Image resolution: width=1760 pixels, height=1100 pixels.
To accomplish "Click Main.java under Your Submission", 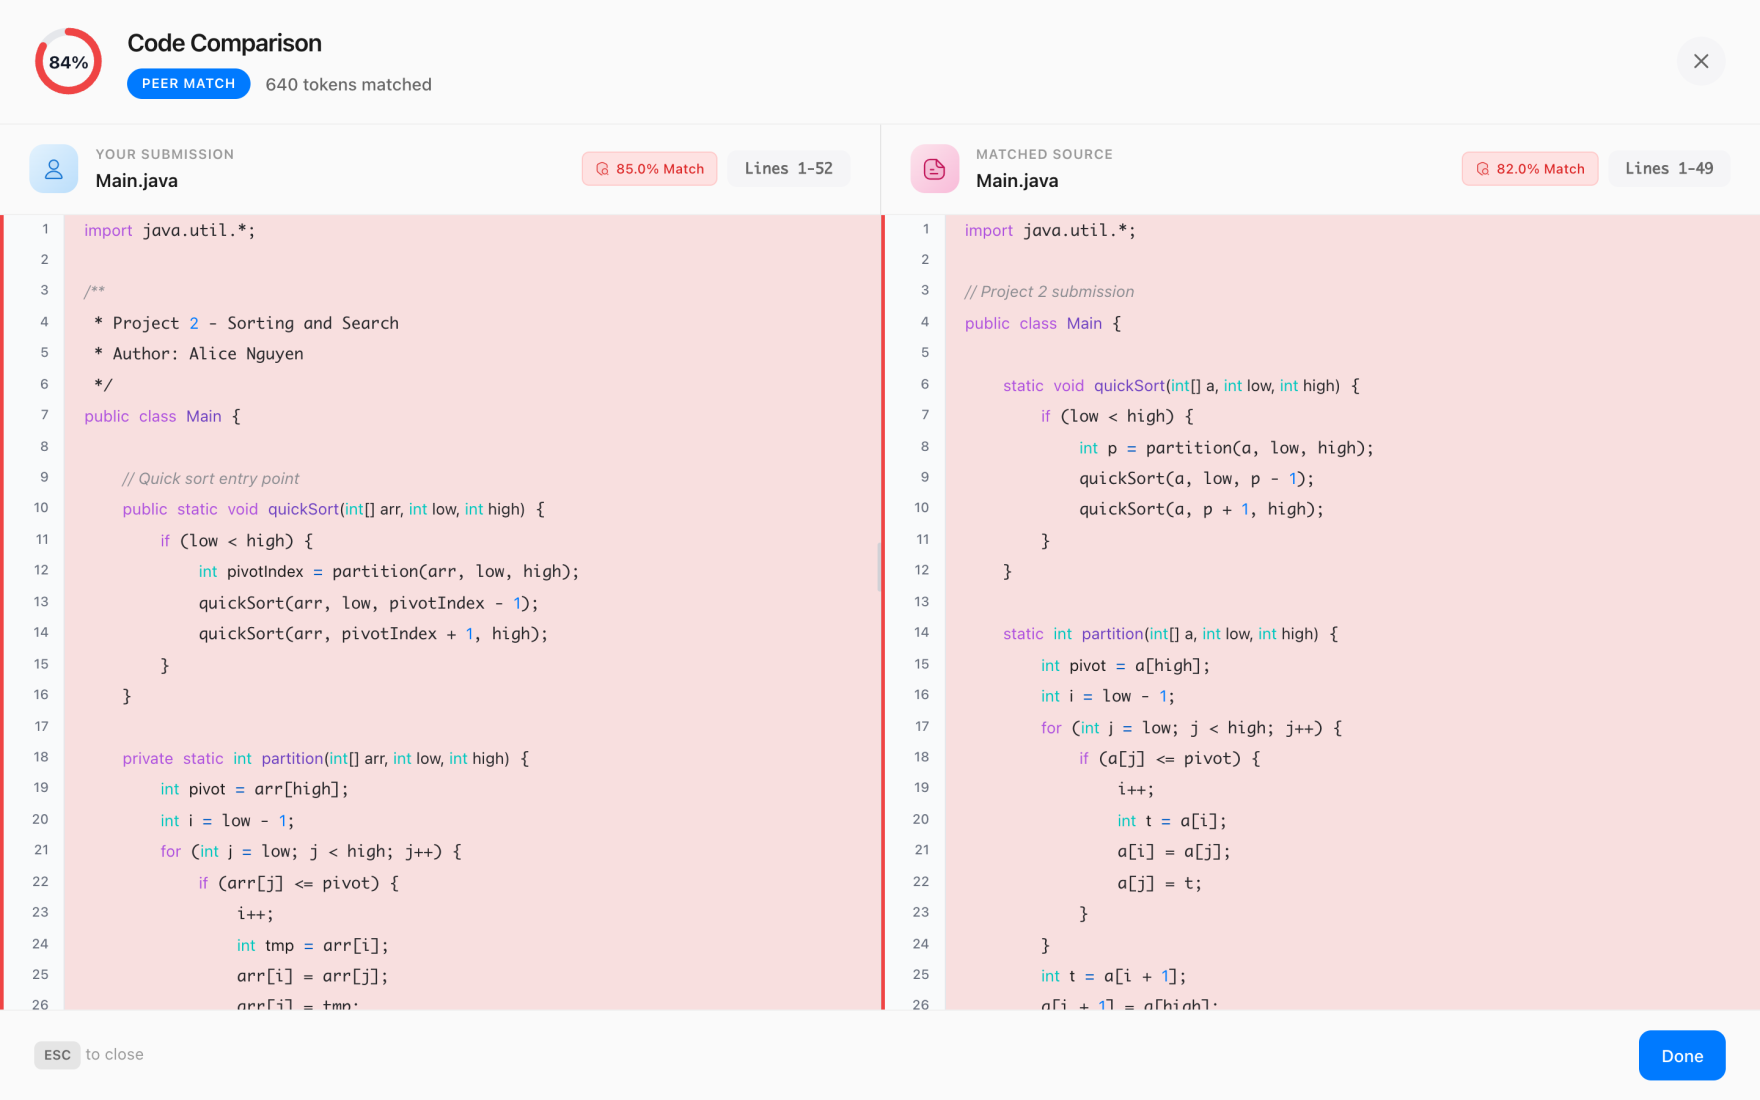I will pyautogui.click(x=136, y=181).
